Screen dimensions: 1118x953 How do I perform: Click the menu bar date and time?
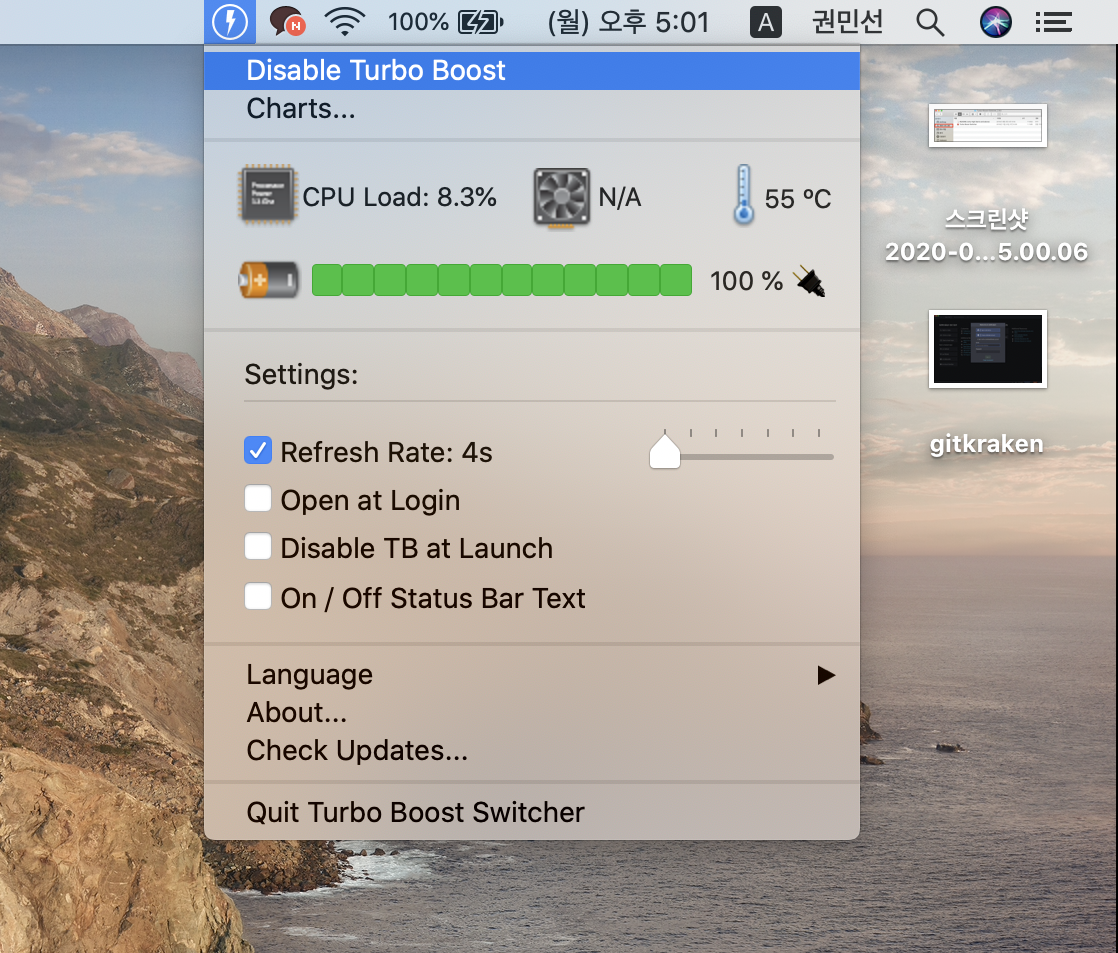tap(628, 22)
